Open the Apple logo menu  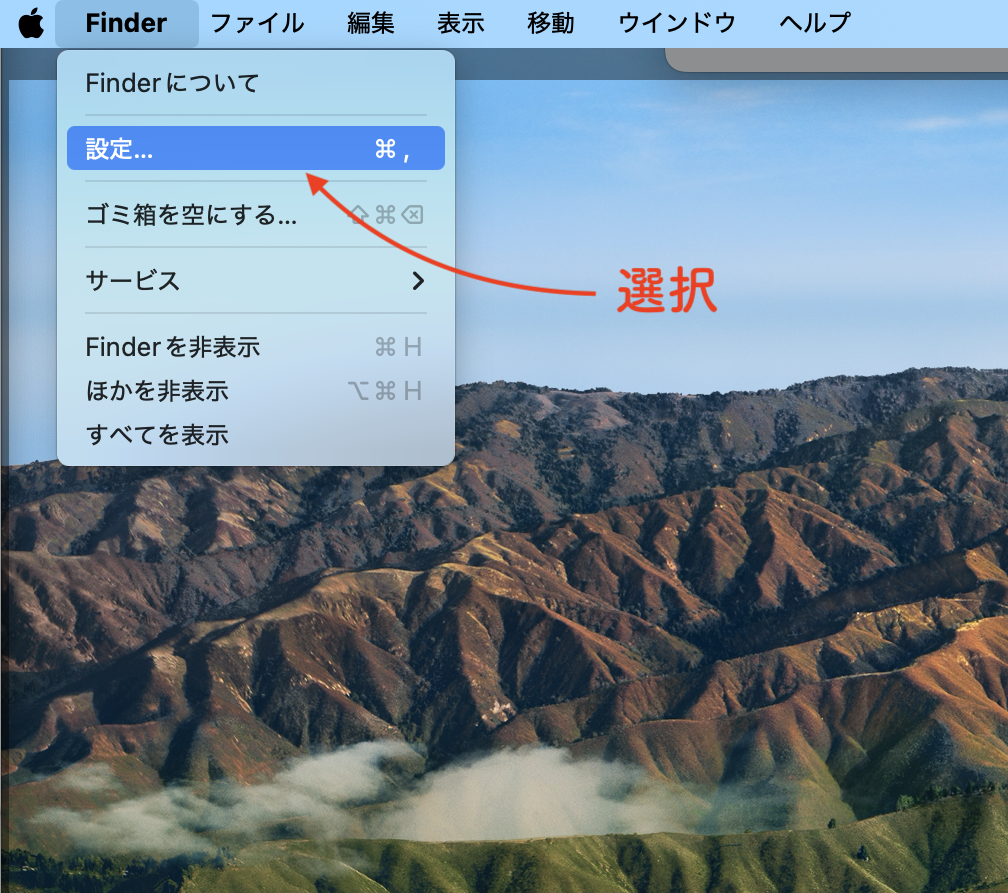point(31,24)
